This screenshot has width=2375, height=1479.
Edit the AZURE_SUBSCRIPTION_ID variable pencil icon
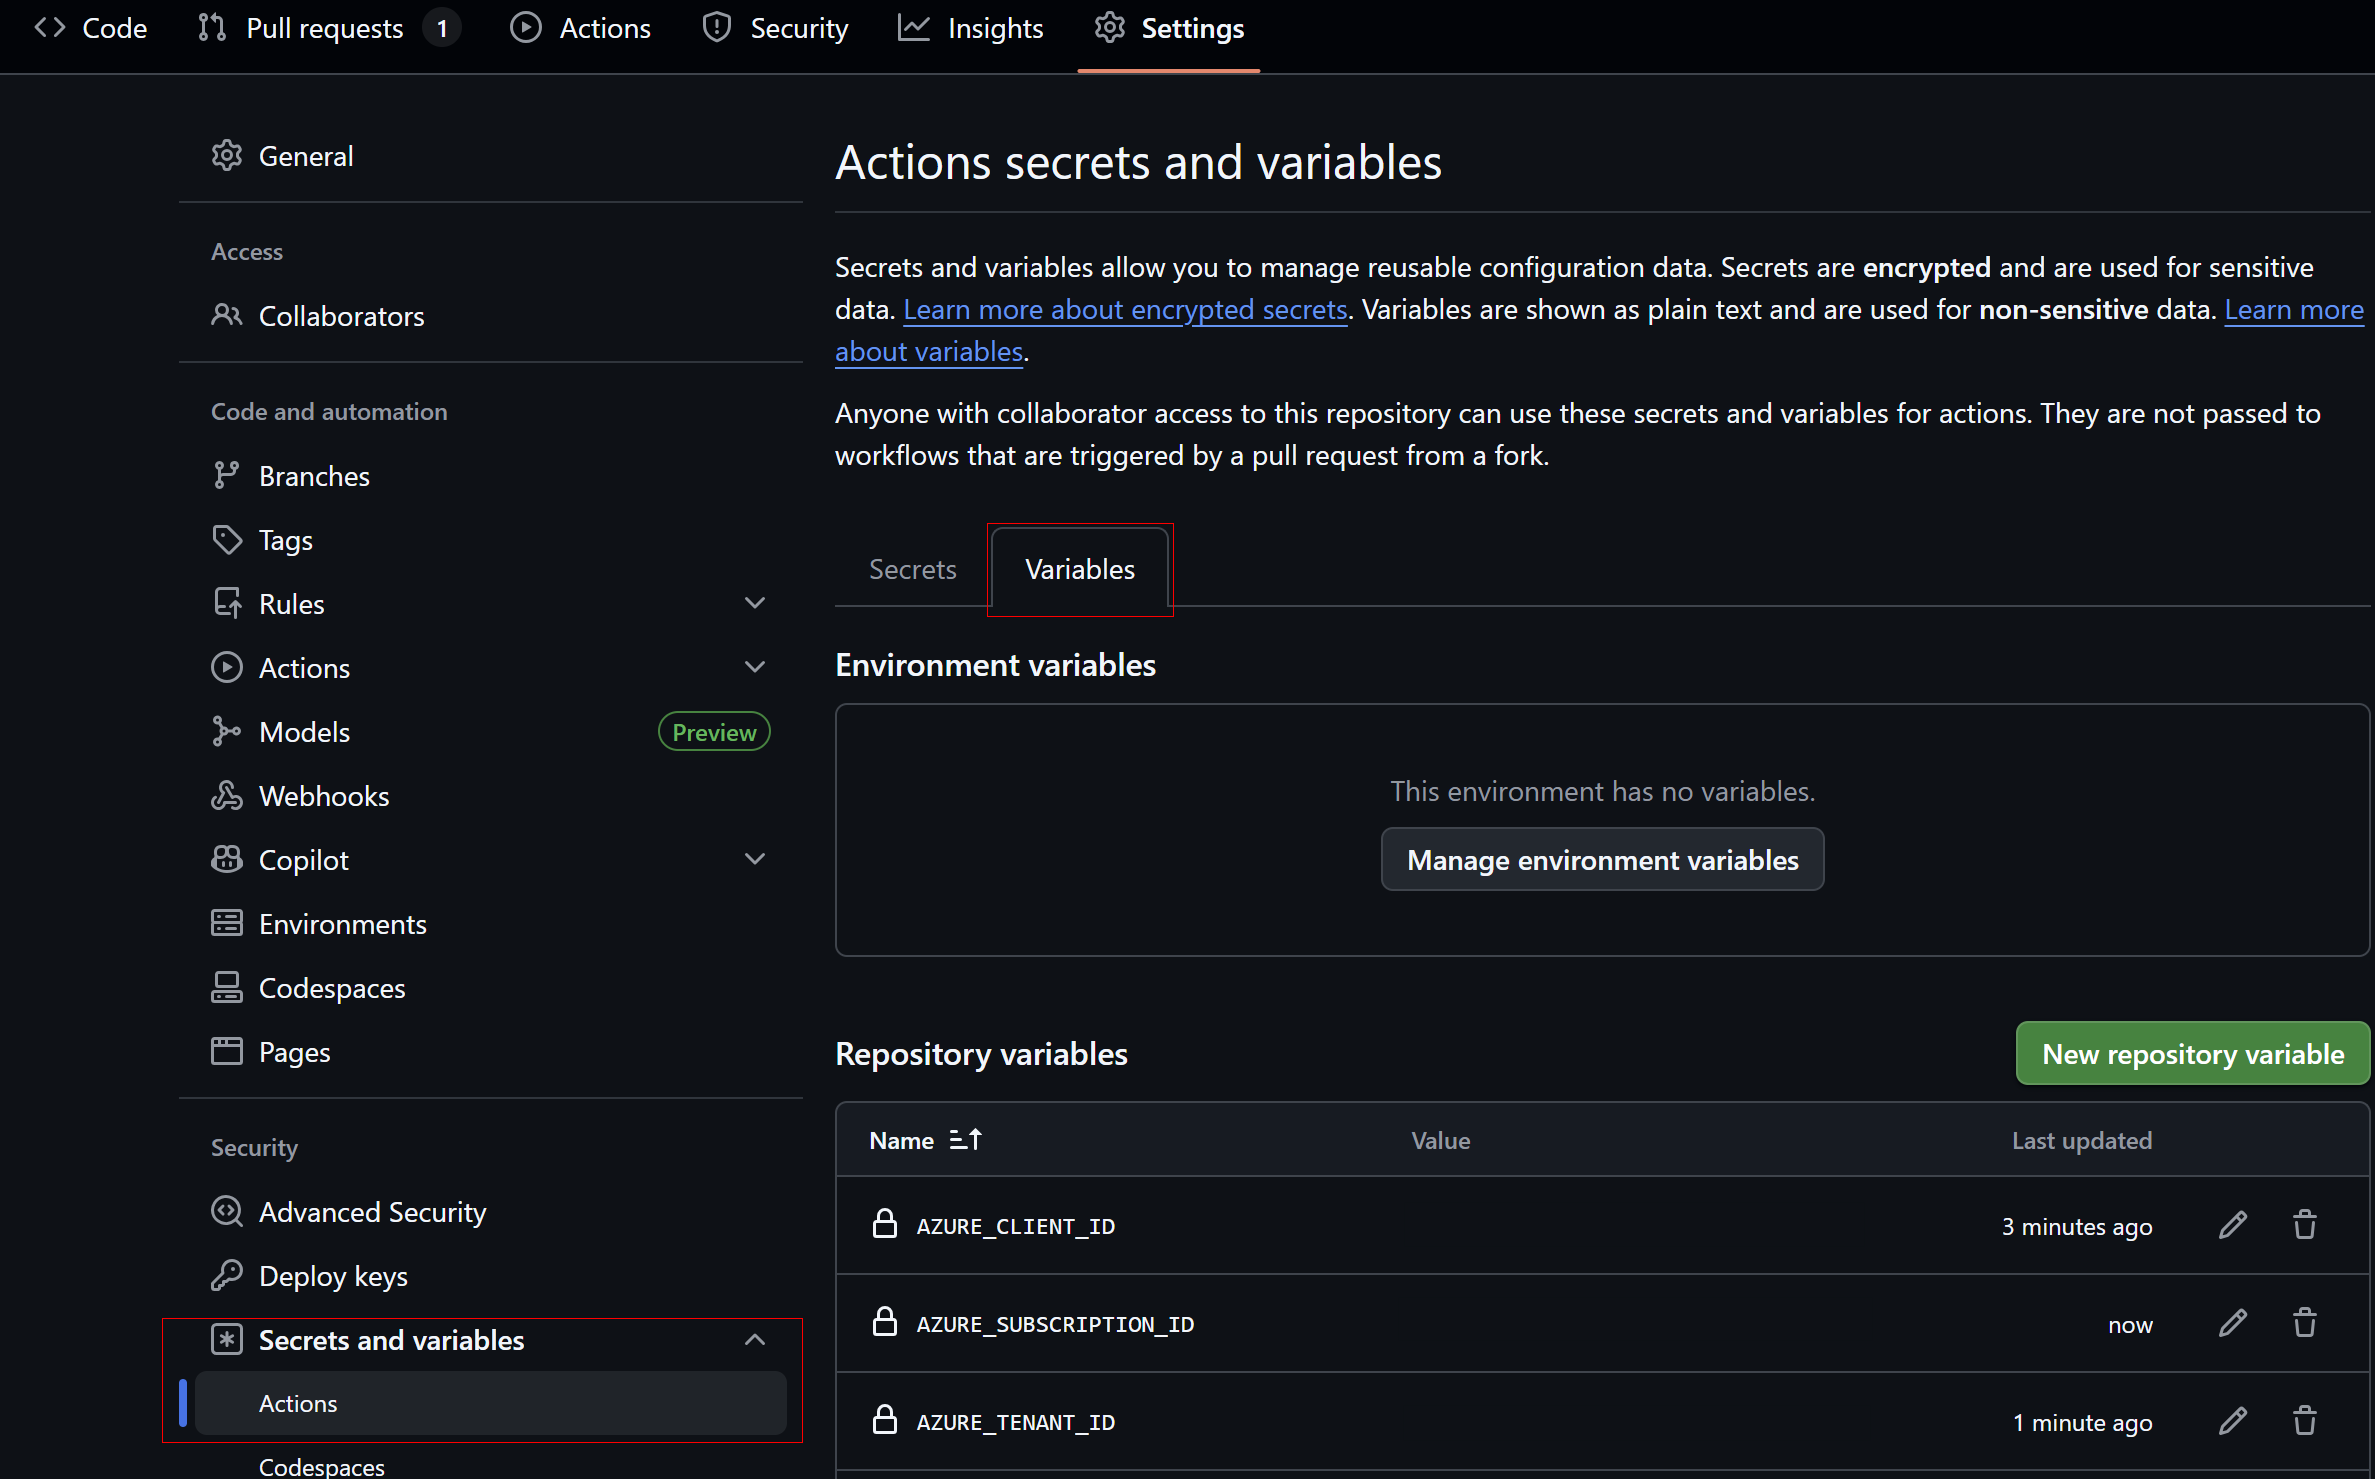pyautogui.click(x=2232, y=1323)
